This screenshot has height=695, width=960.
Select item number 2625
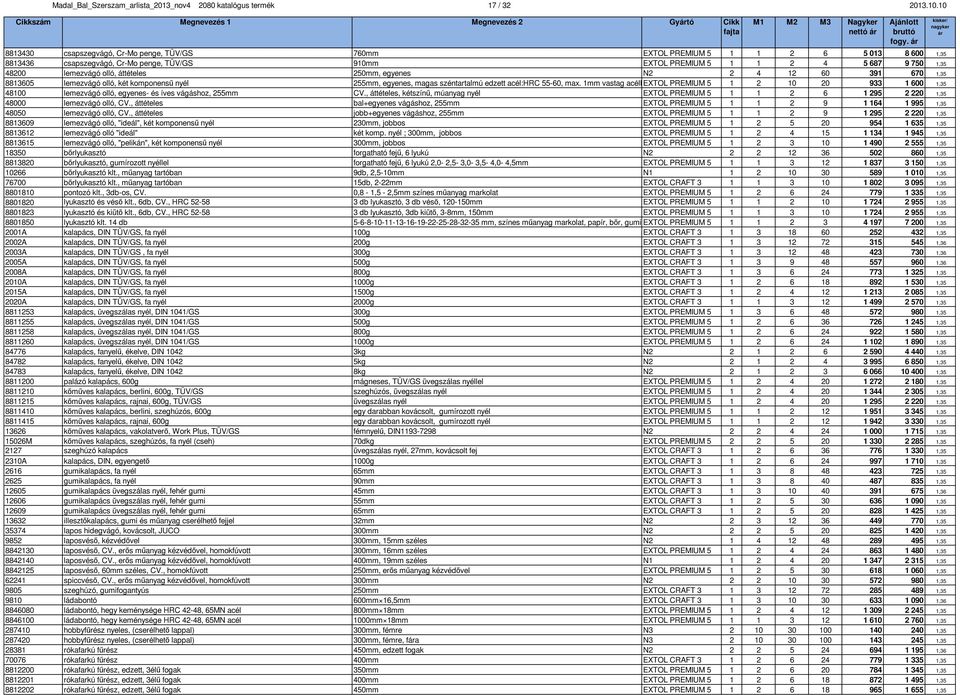(13, 481)
